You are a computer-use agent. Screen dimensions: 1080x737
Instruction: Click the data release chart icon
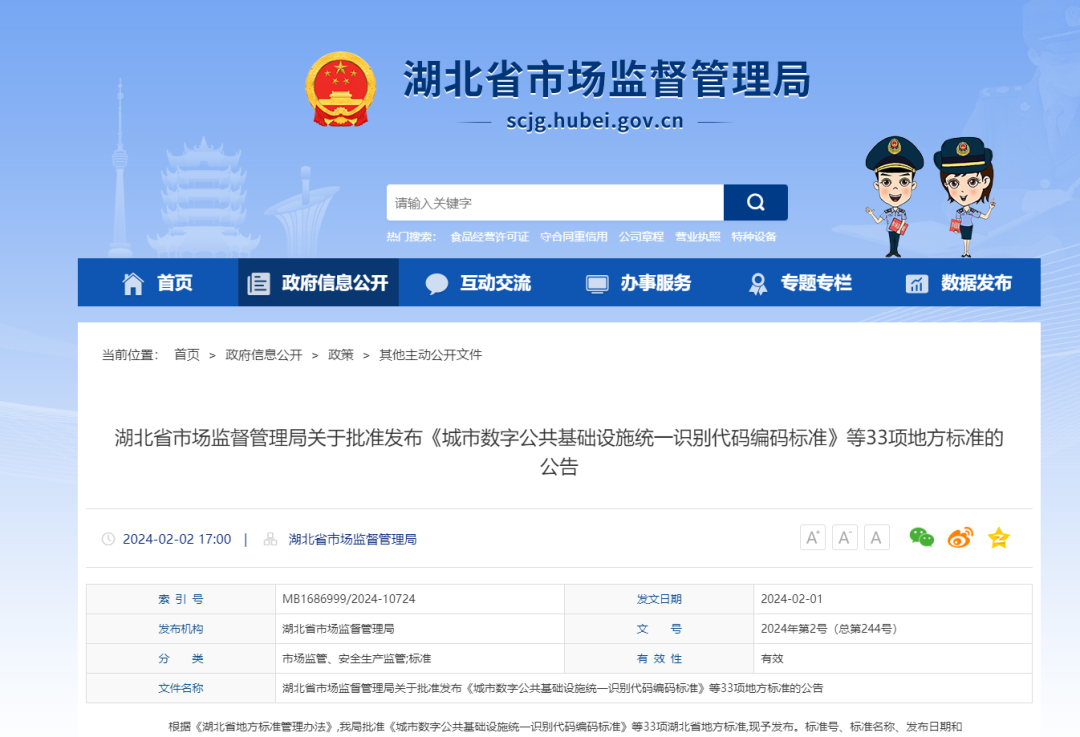(915, 283)
